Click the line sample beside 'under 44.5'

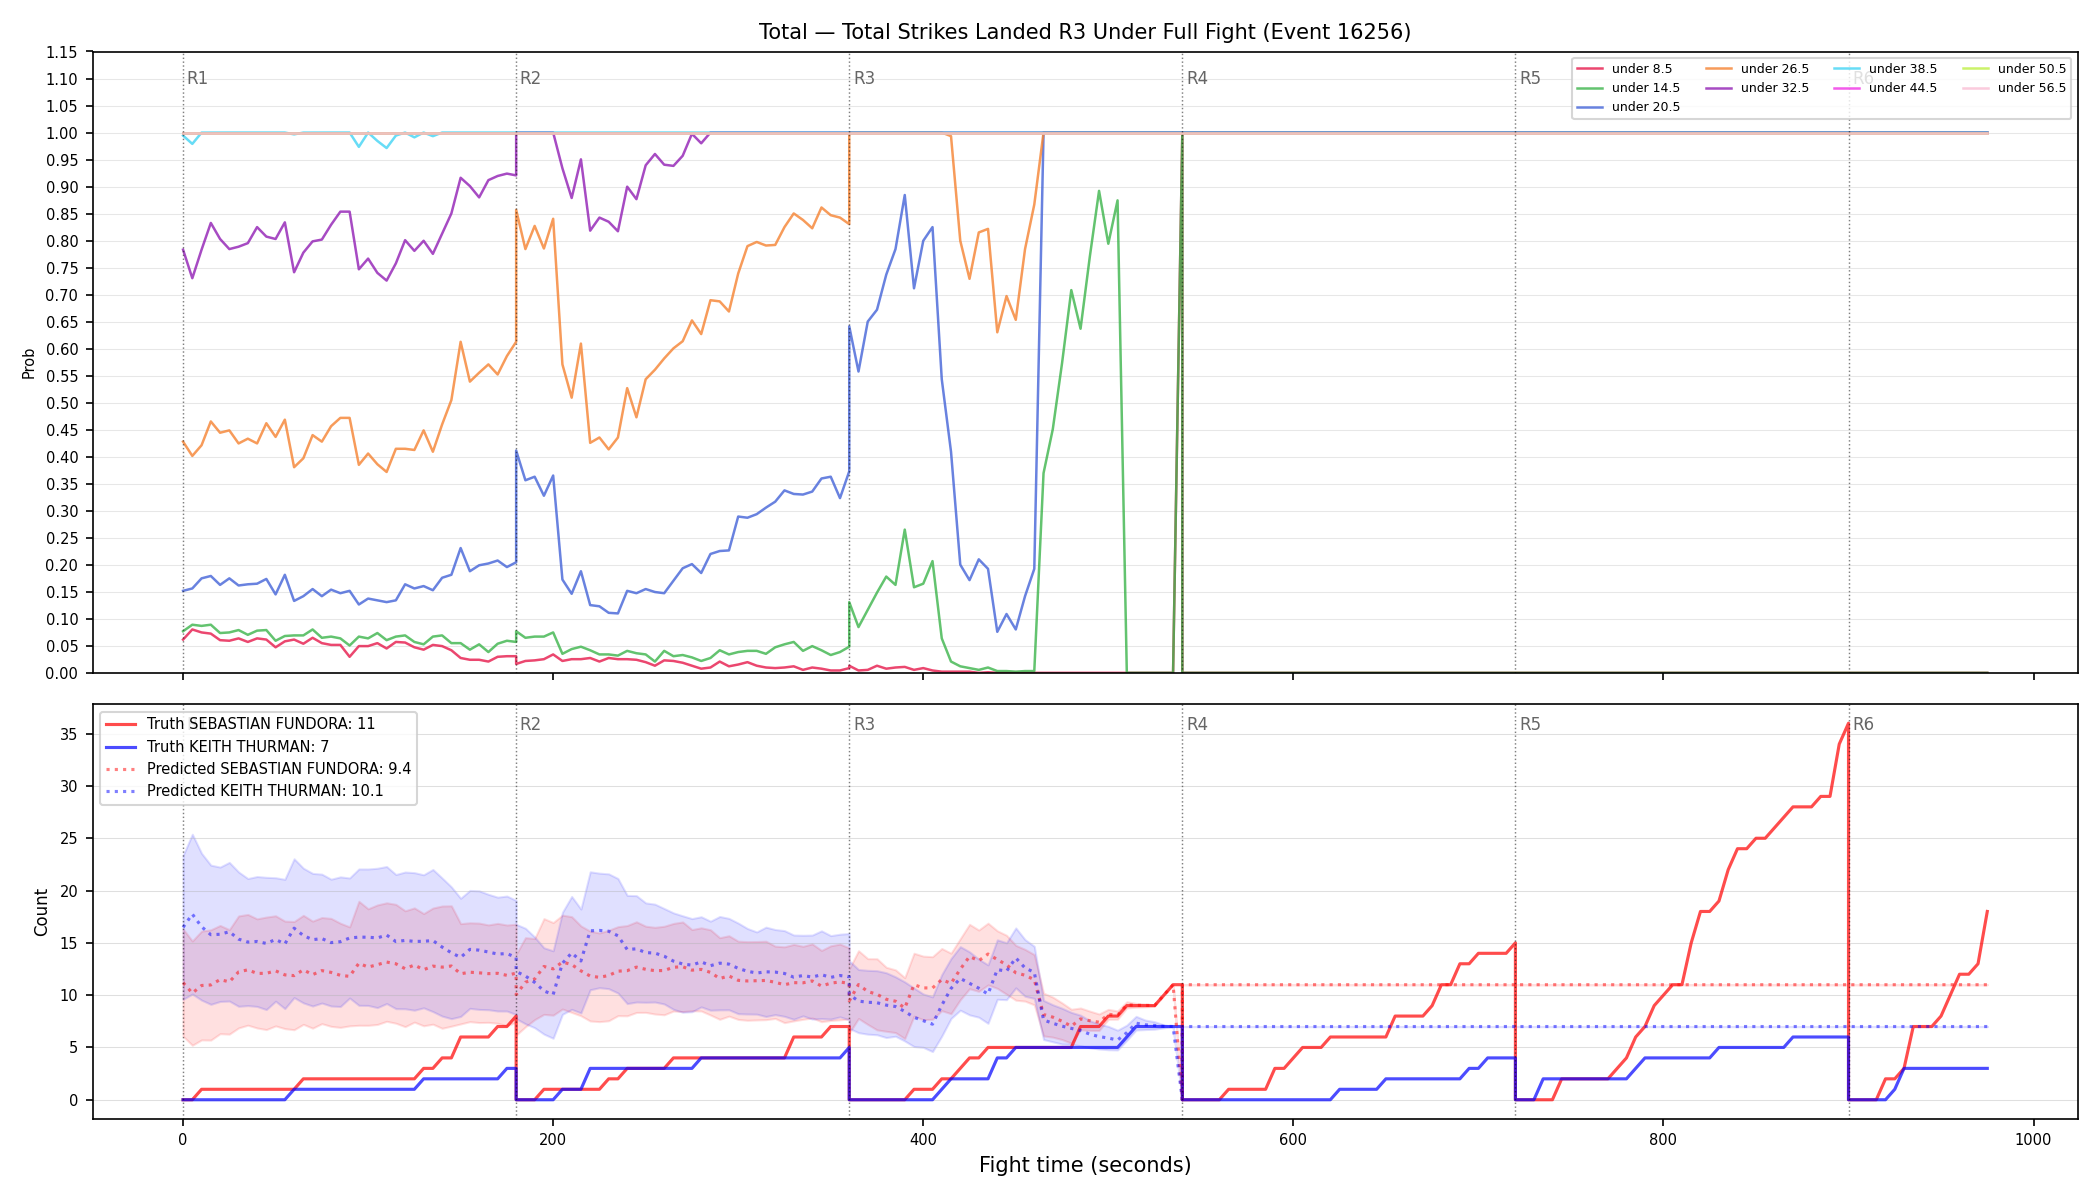[x=1847, y=88]
